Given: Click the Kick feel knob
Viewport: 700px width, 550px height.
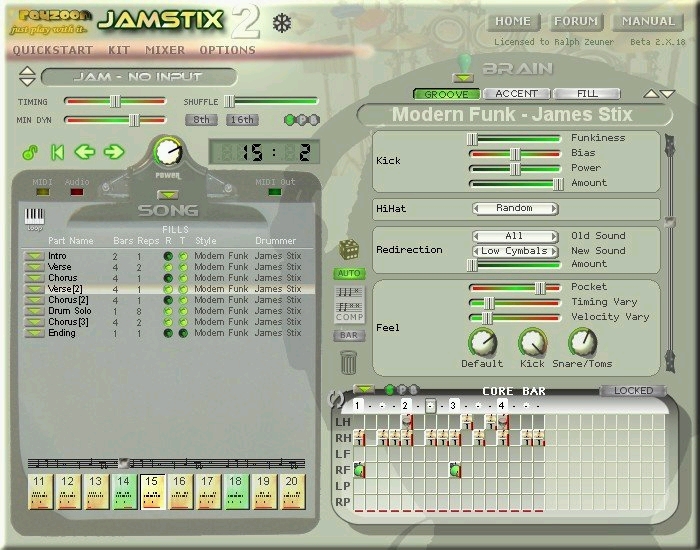Looking at the screenshot, I should point(533,342).
